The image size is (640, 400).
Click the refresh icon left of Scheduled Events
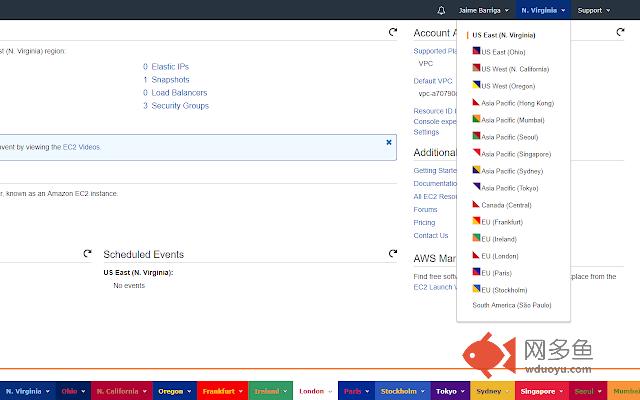87,253
